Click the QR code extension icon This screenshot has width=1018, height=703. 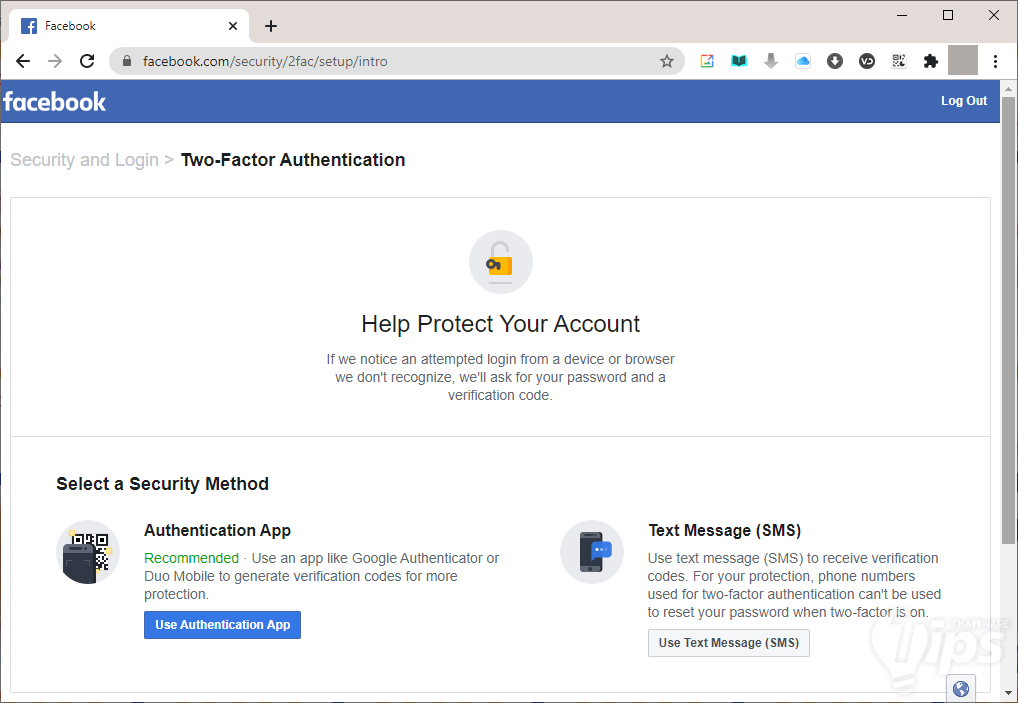[899, 61]
